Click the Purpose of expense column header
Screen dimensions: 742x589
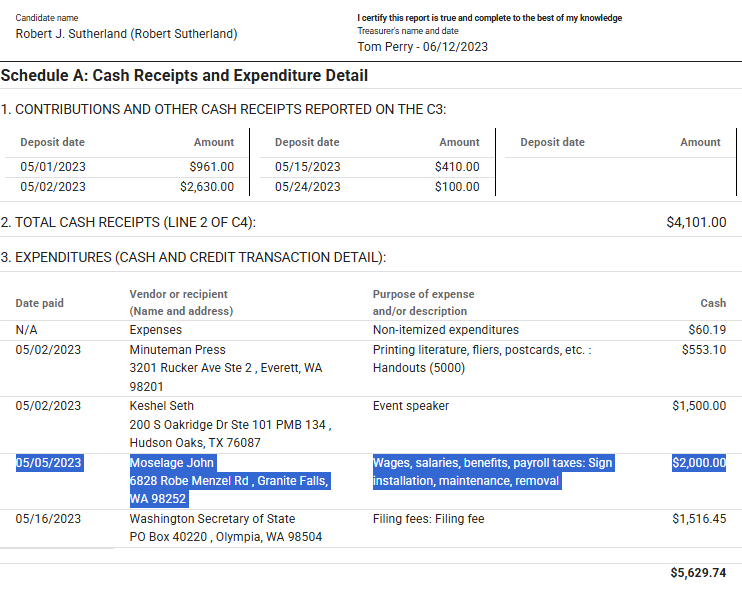(x=424, y=303)
